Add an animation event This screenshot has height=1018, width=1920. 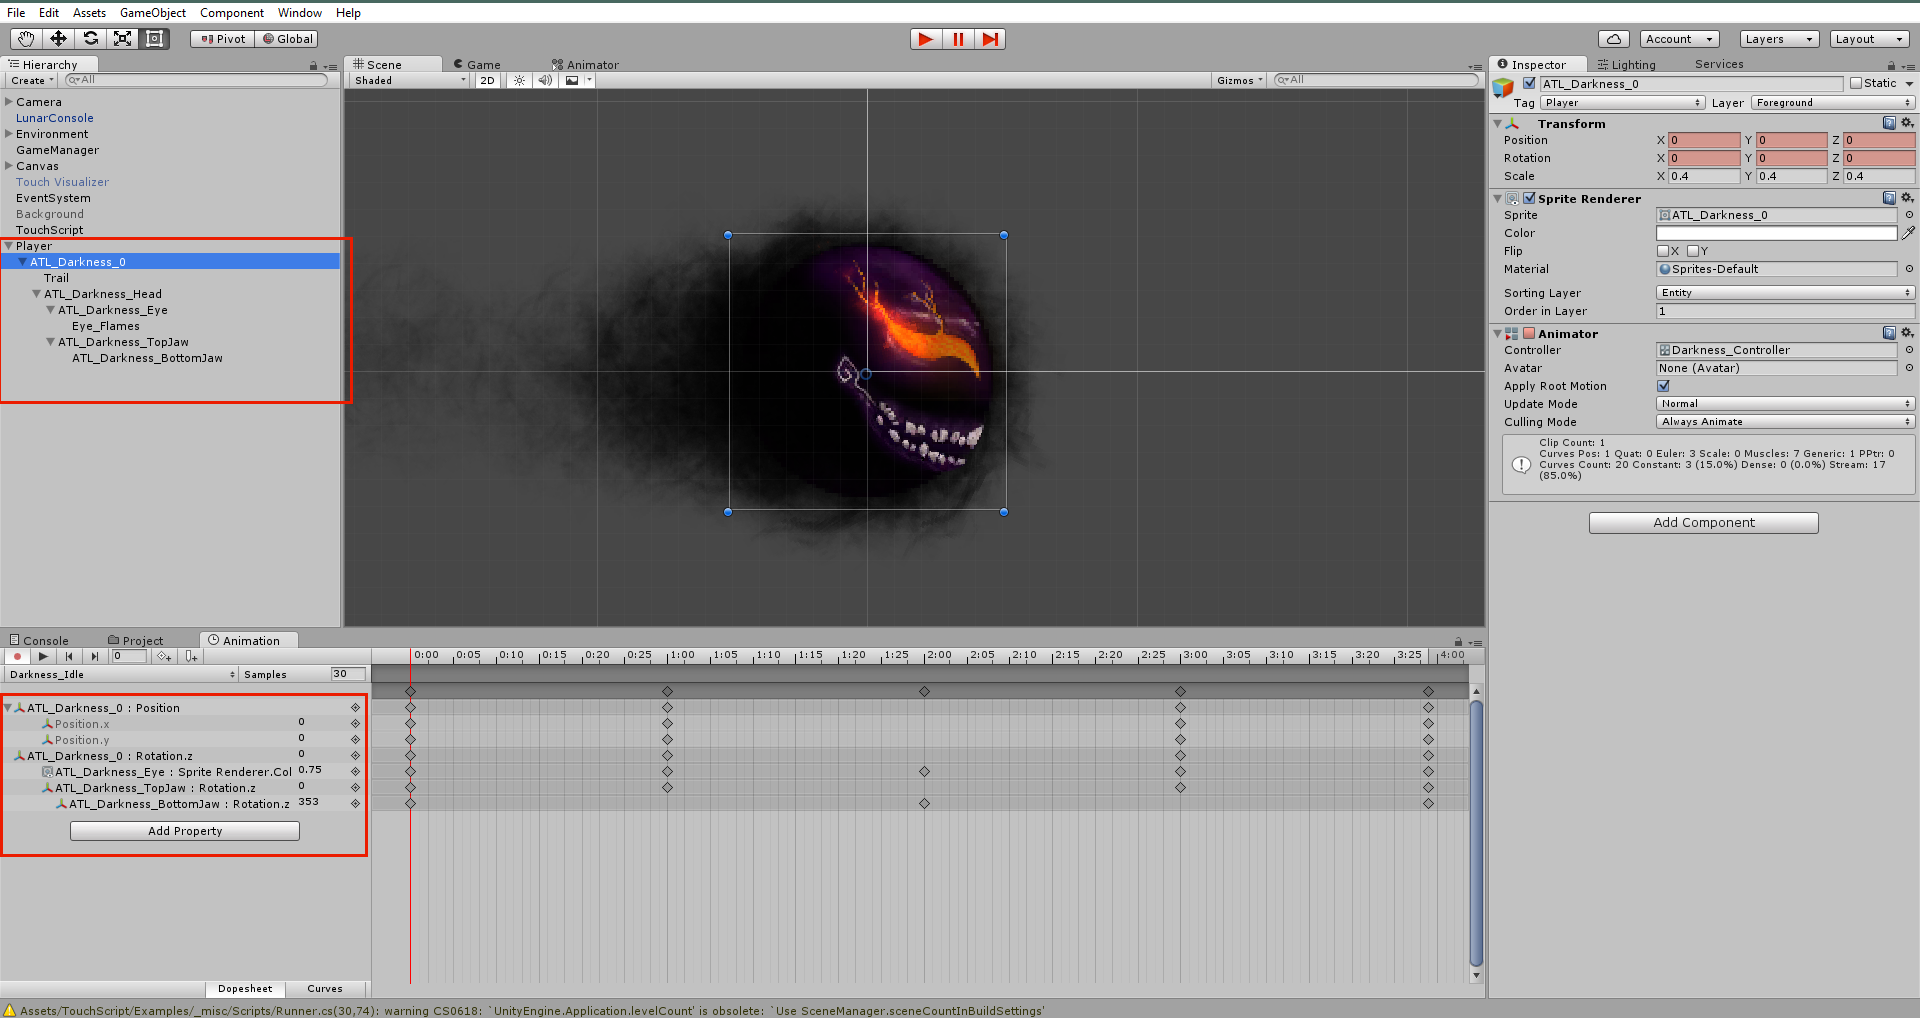(x=191, y=656)
